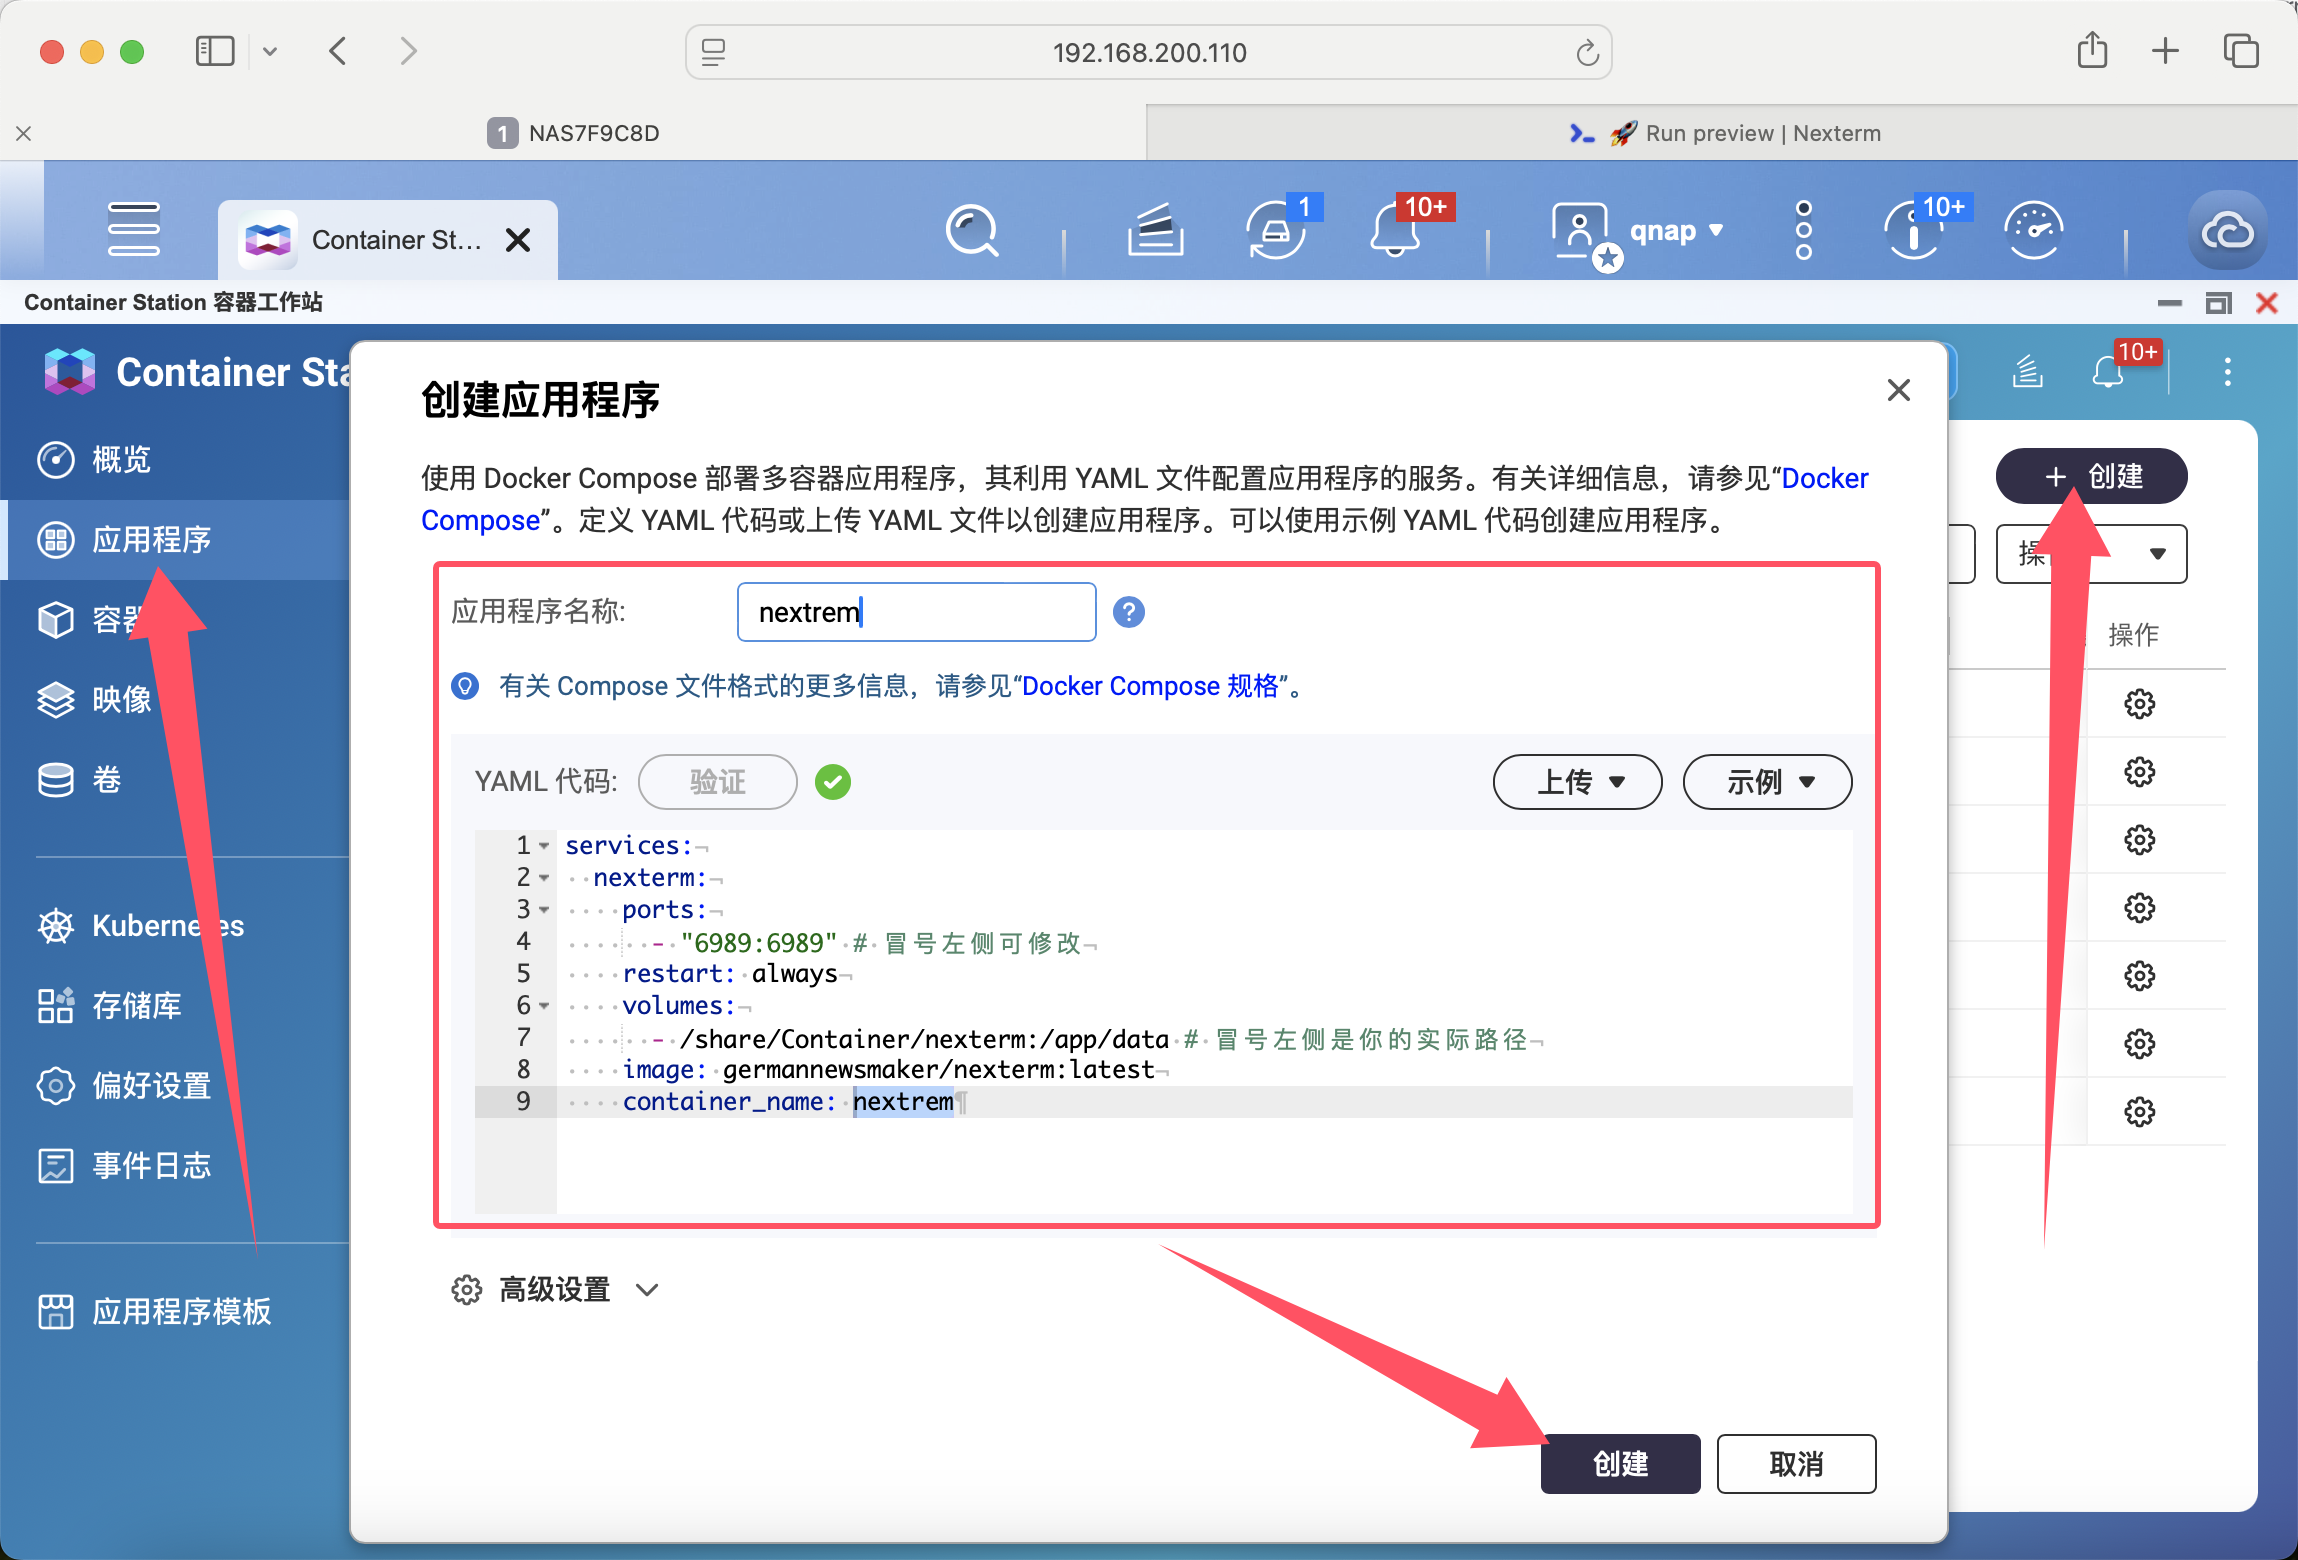
Task: Open the 上传 upload dropdown
Action: pyautogui.click(x=1577, y=782)
